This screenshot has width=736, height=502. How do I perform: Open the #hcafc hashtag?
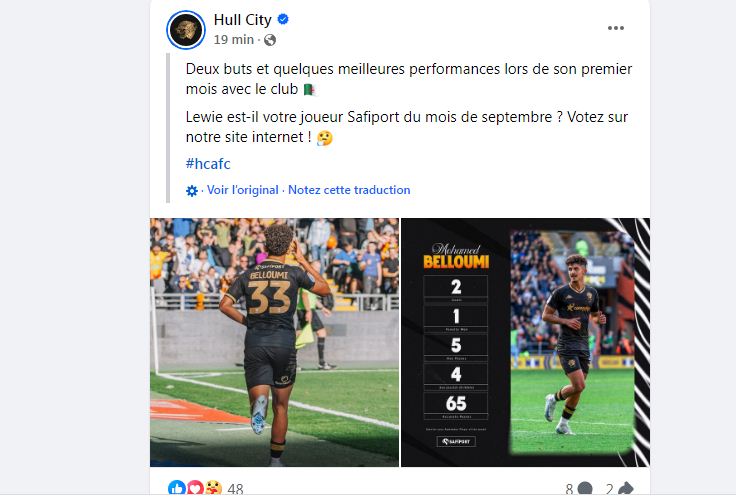point(208,164)
